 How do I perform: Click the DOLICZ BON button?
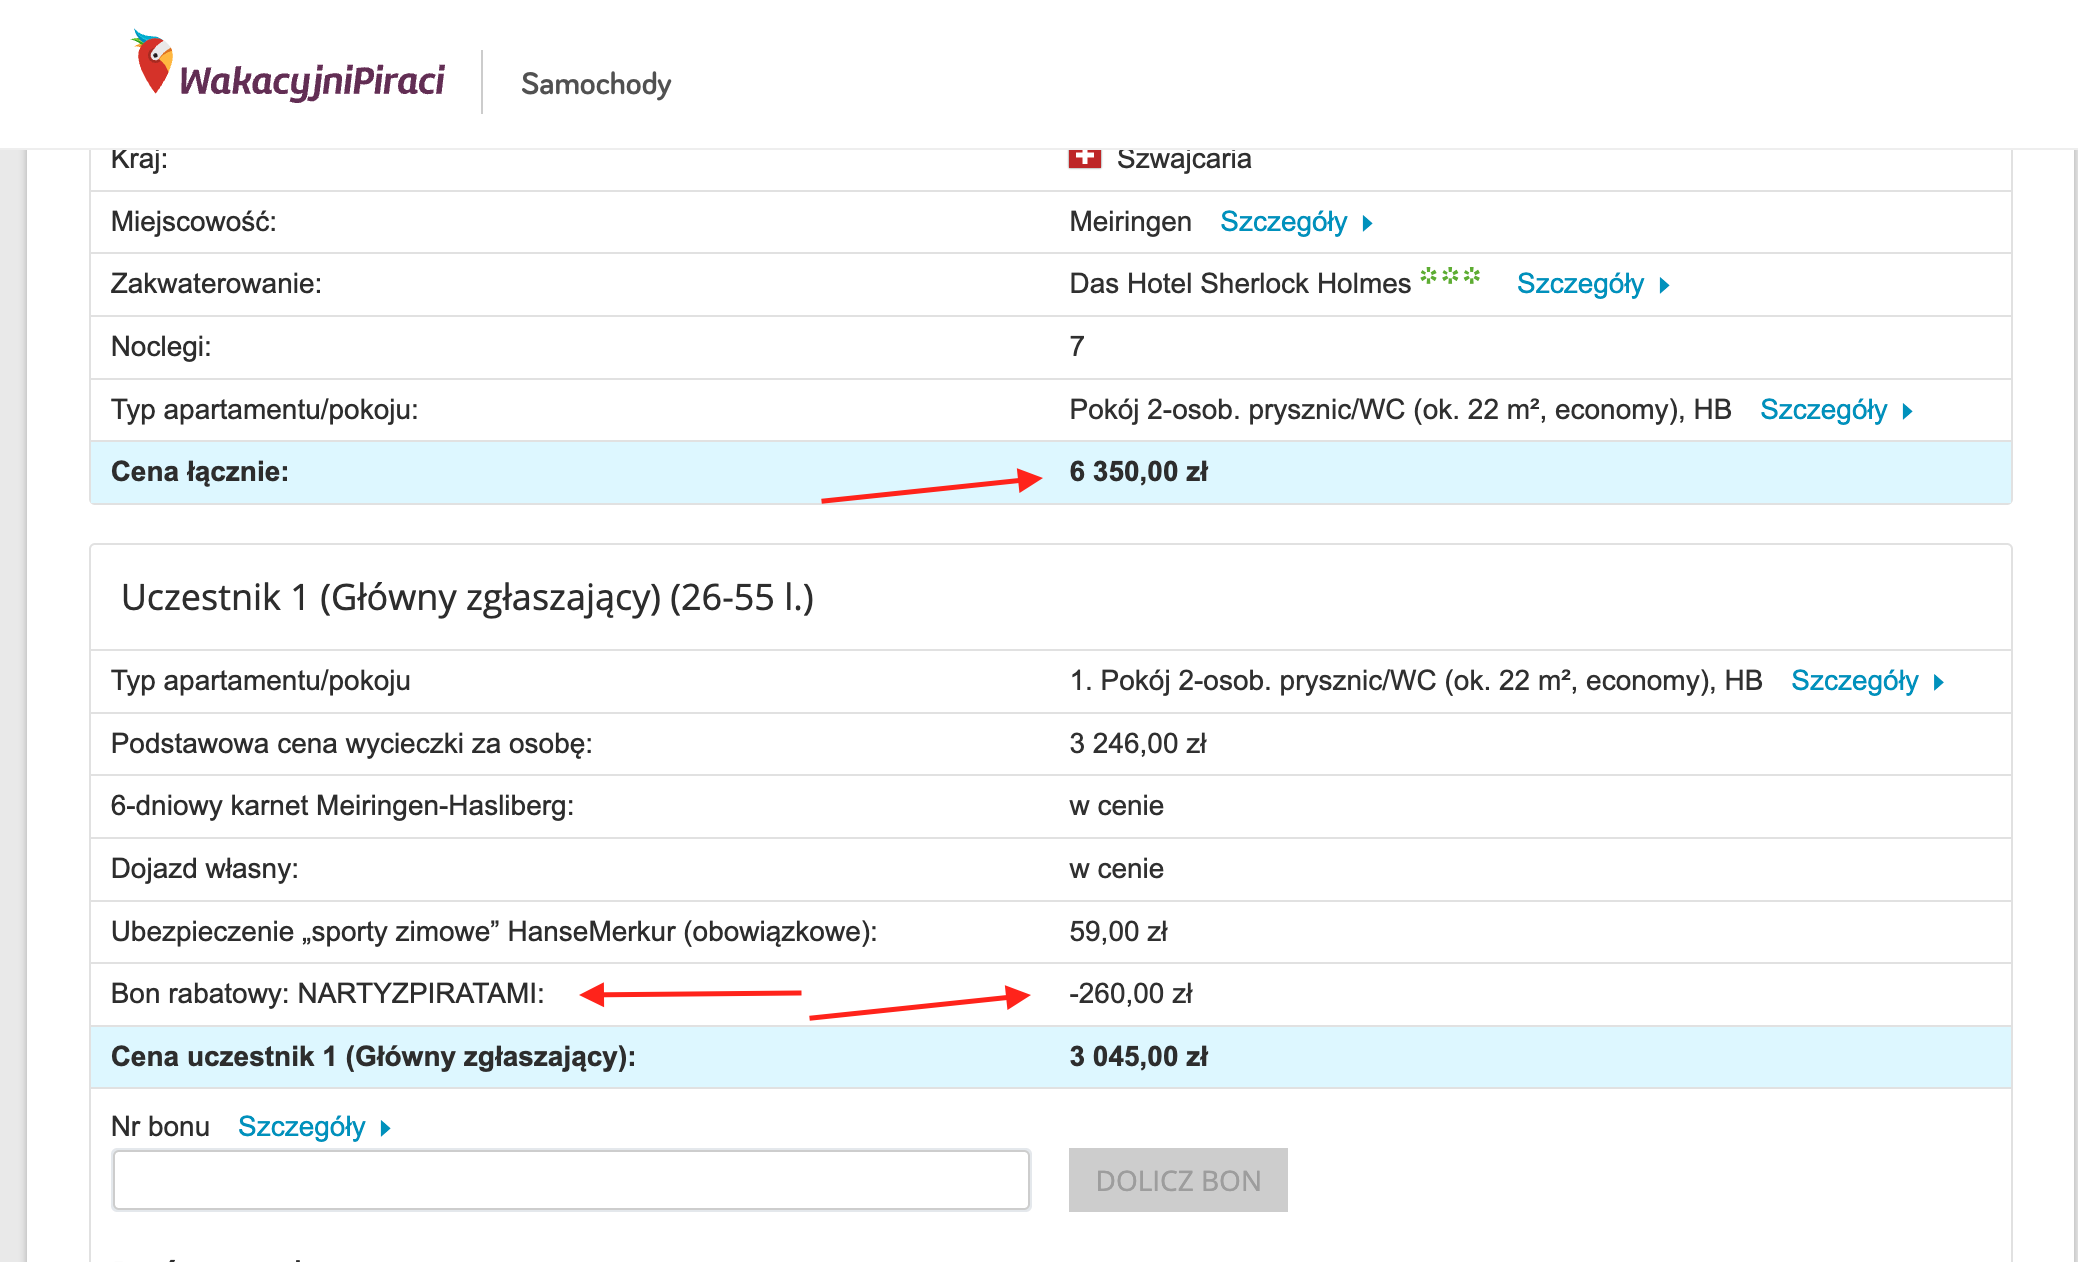point(1178,1180)
